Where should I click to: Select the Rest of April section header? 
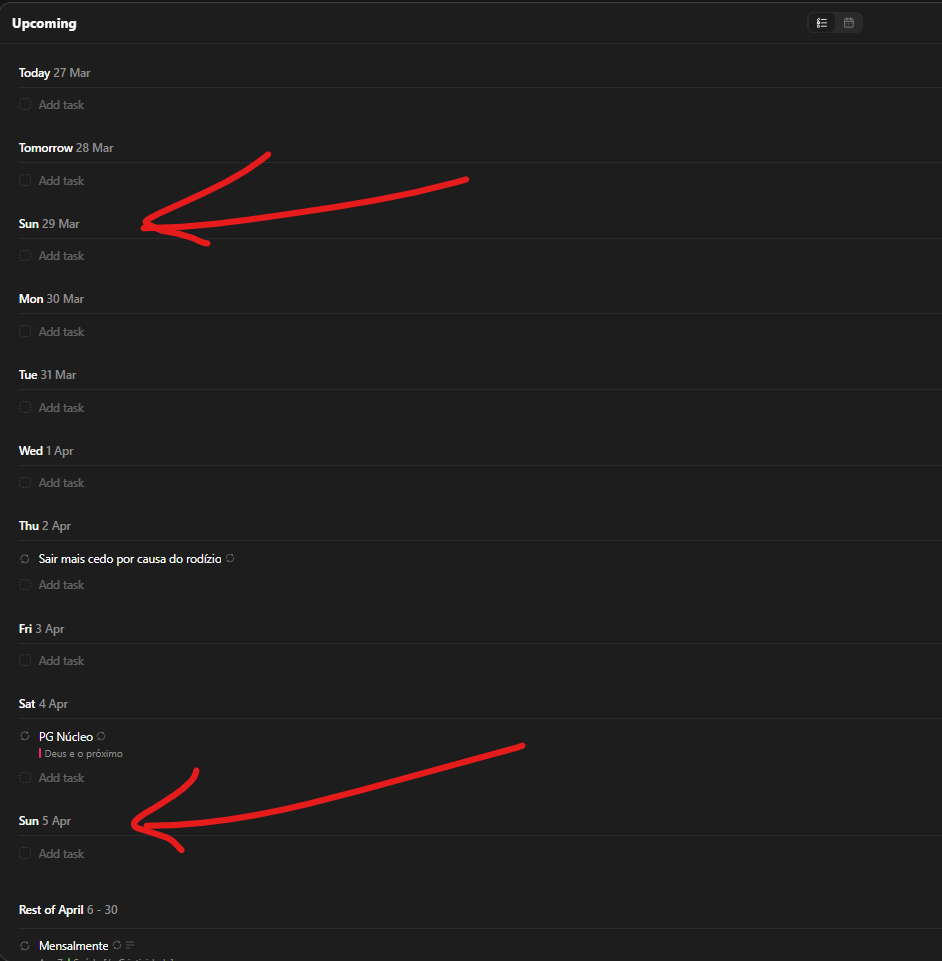[x=68, y=910]
